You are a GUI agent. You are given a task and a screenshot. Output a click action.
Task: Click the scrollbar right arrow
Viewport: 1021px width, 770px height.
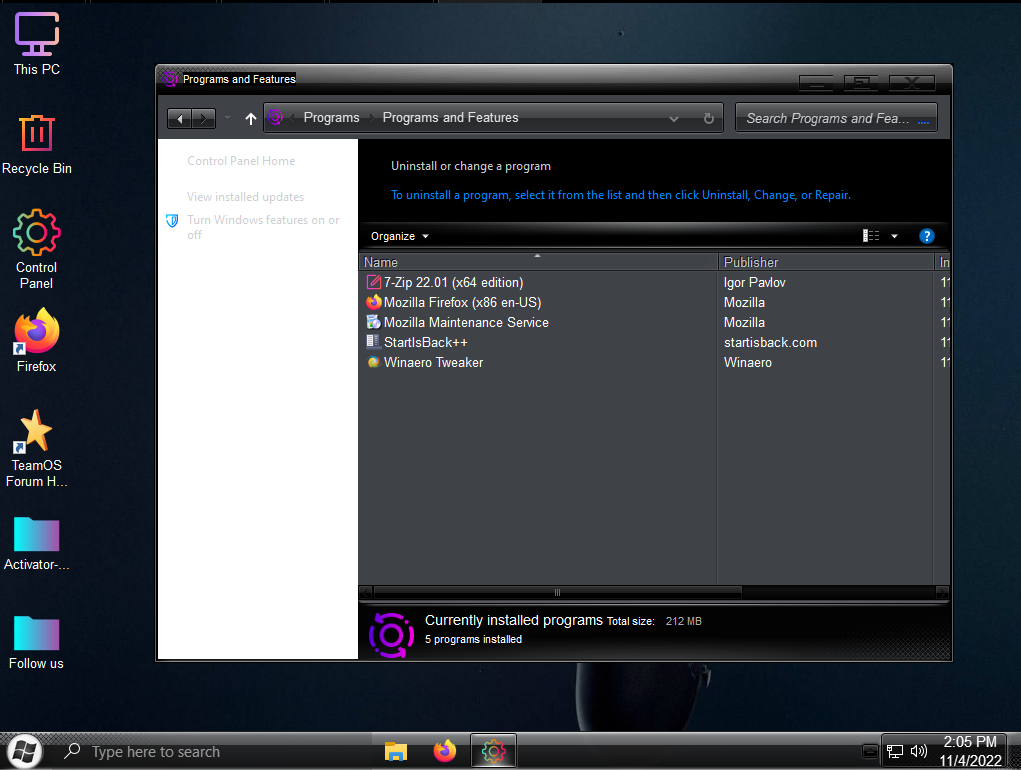(x=942, y=592)
